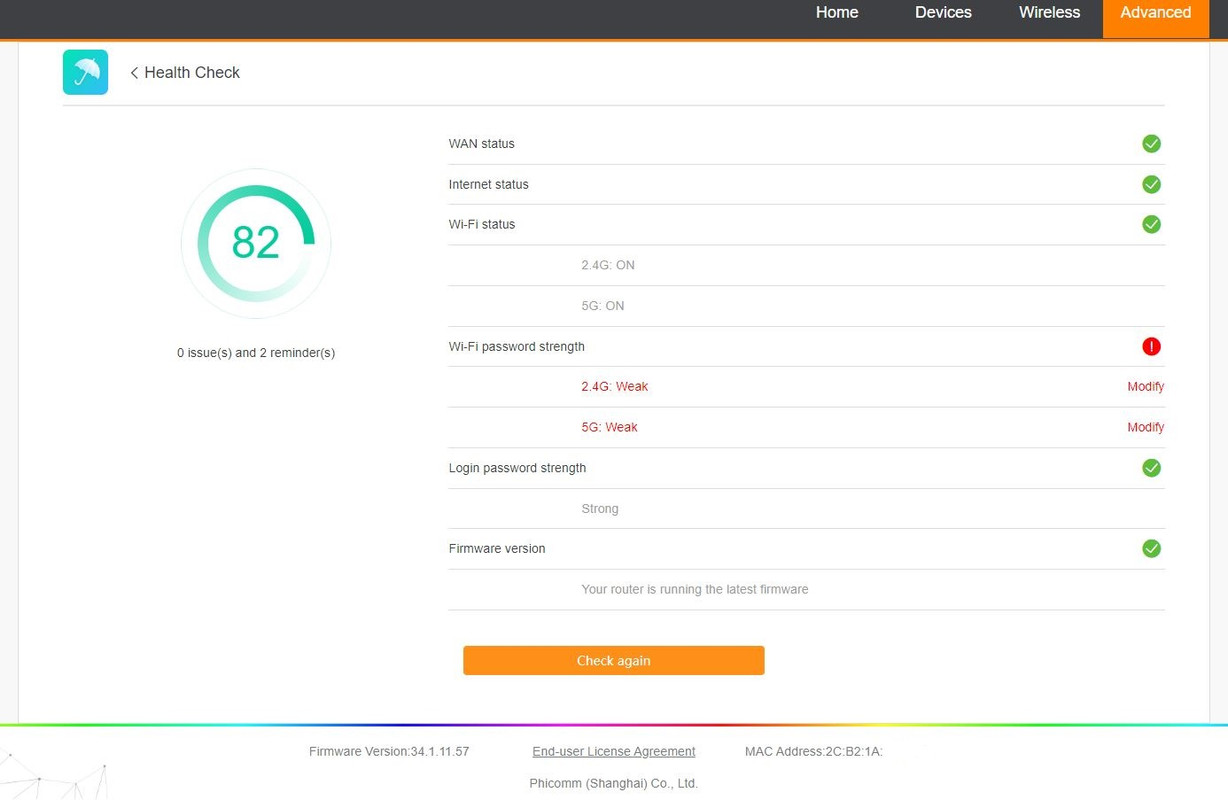This screenshot has width=1228, height=800.
Task: Click the 'Strong' password result text
Action: click(x=600, y=509)
